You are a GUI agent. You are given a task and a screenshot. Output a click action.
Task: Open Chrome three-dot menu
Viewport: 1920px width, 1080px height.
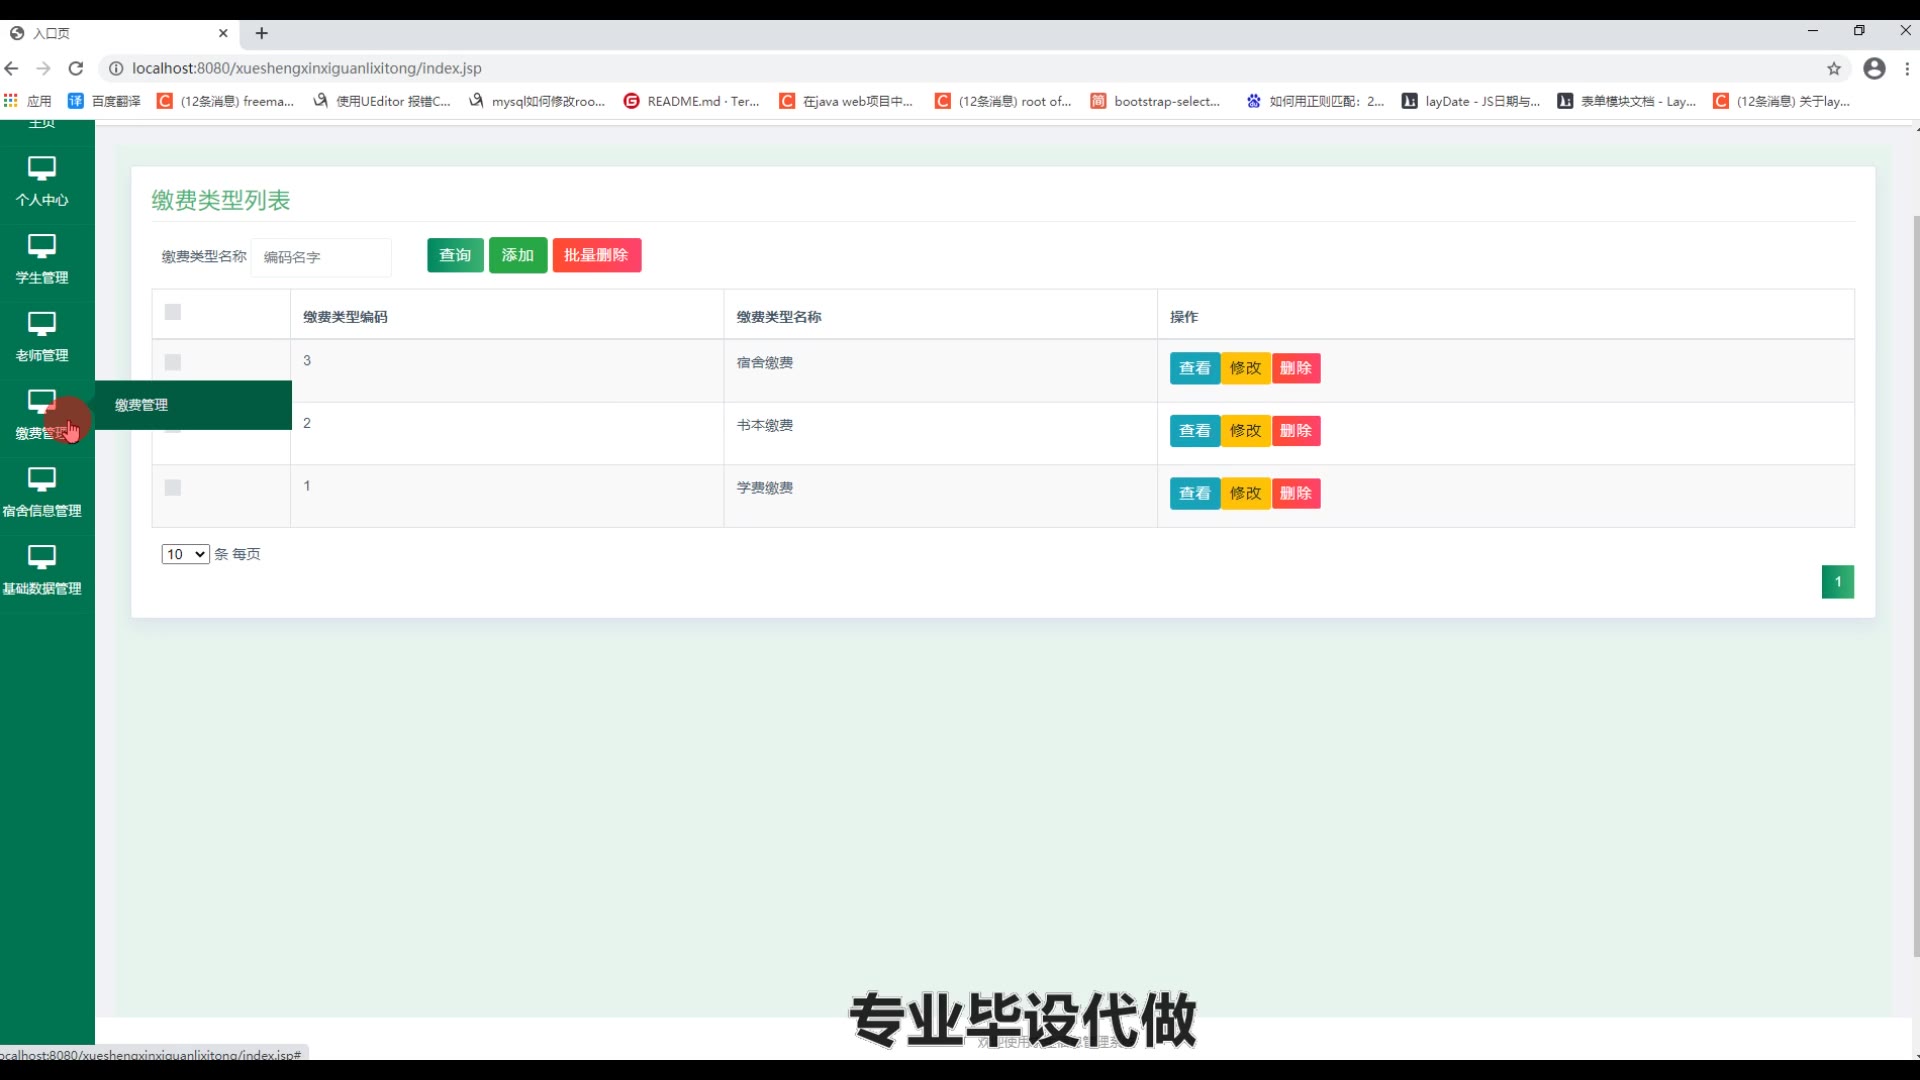1907,68
